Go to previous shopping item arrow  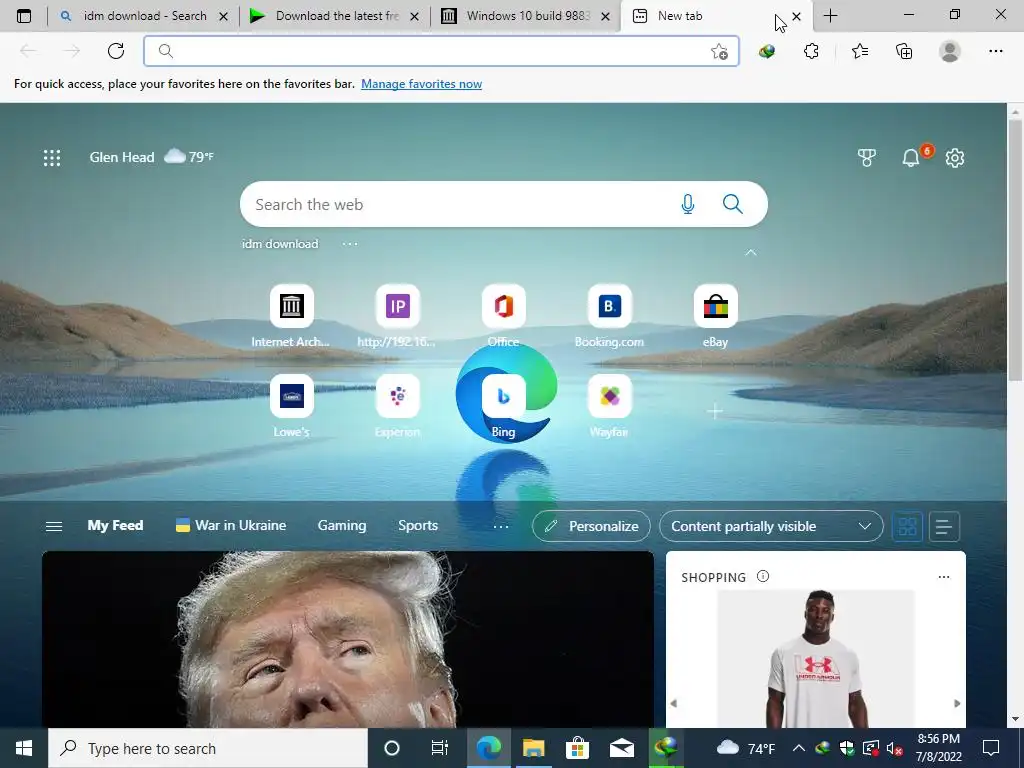pyautogui.click(x=674, y=703)
